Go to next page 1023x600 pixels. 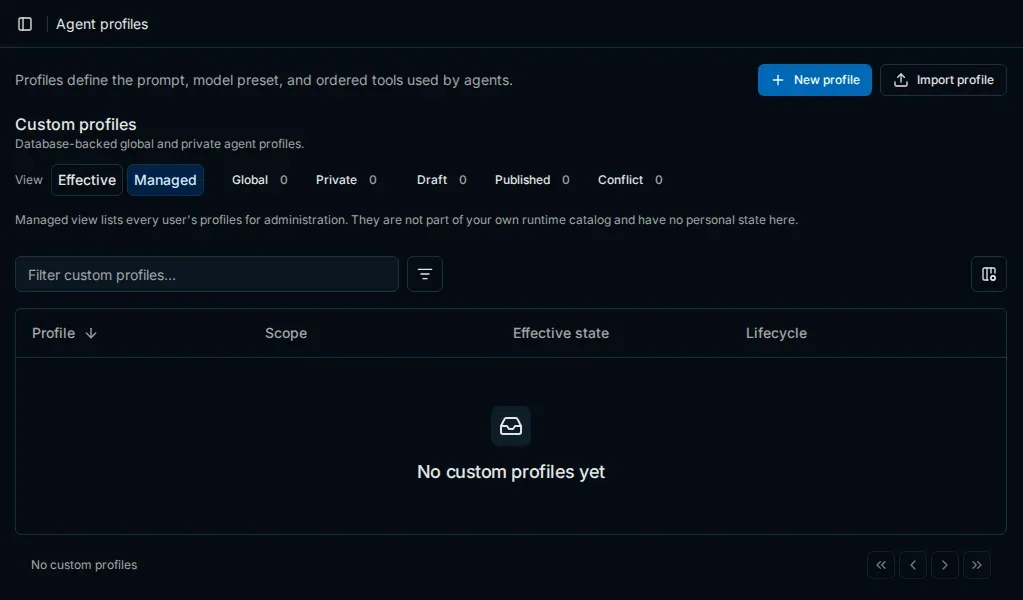pos(945,565)
